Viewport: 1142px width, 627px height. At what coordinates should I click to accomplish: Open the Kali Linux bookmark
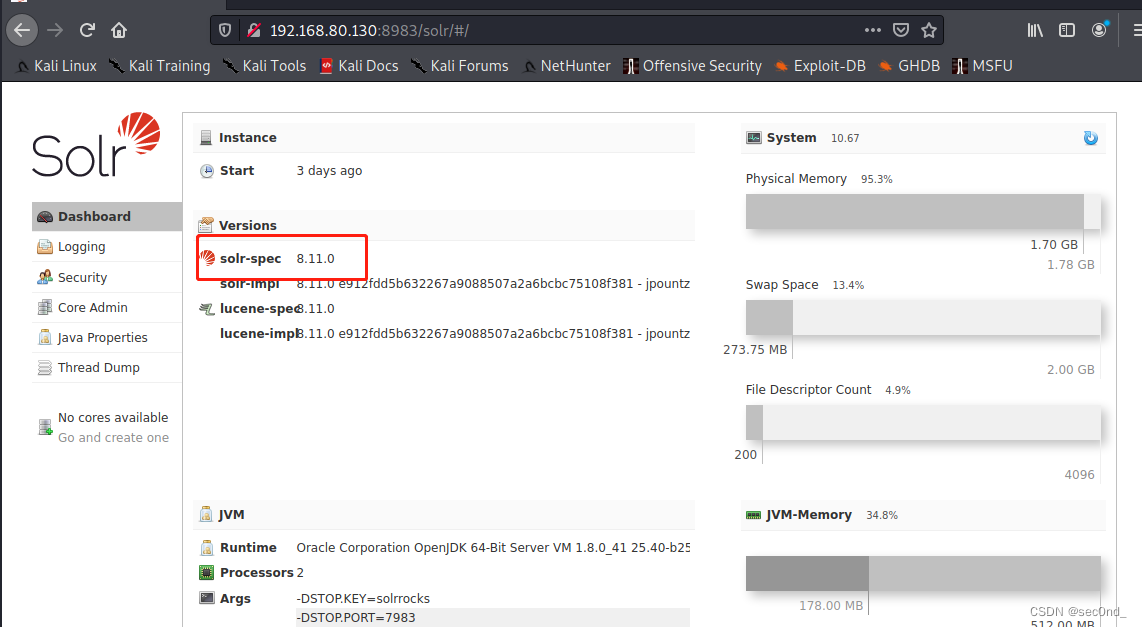pyautogui.click(x=57, y=66)
